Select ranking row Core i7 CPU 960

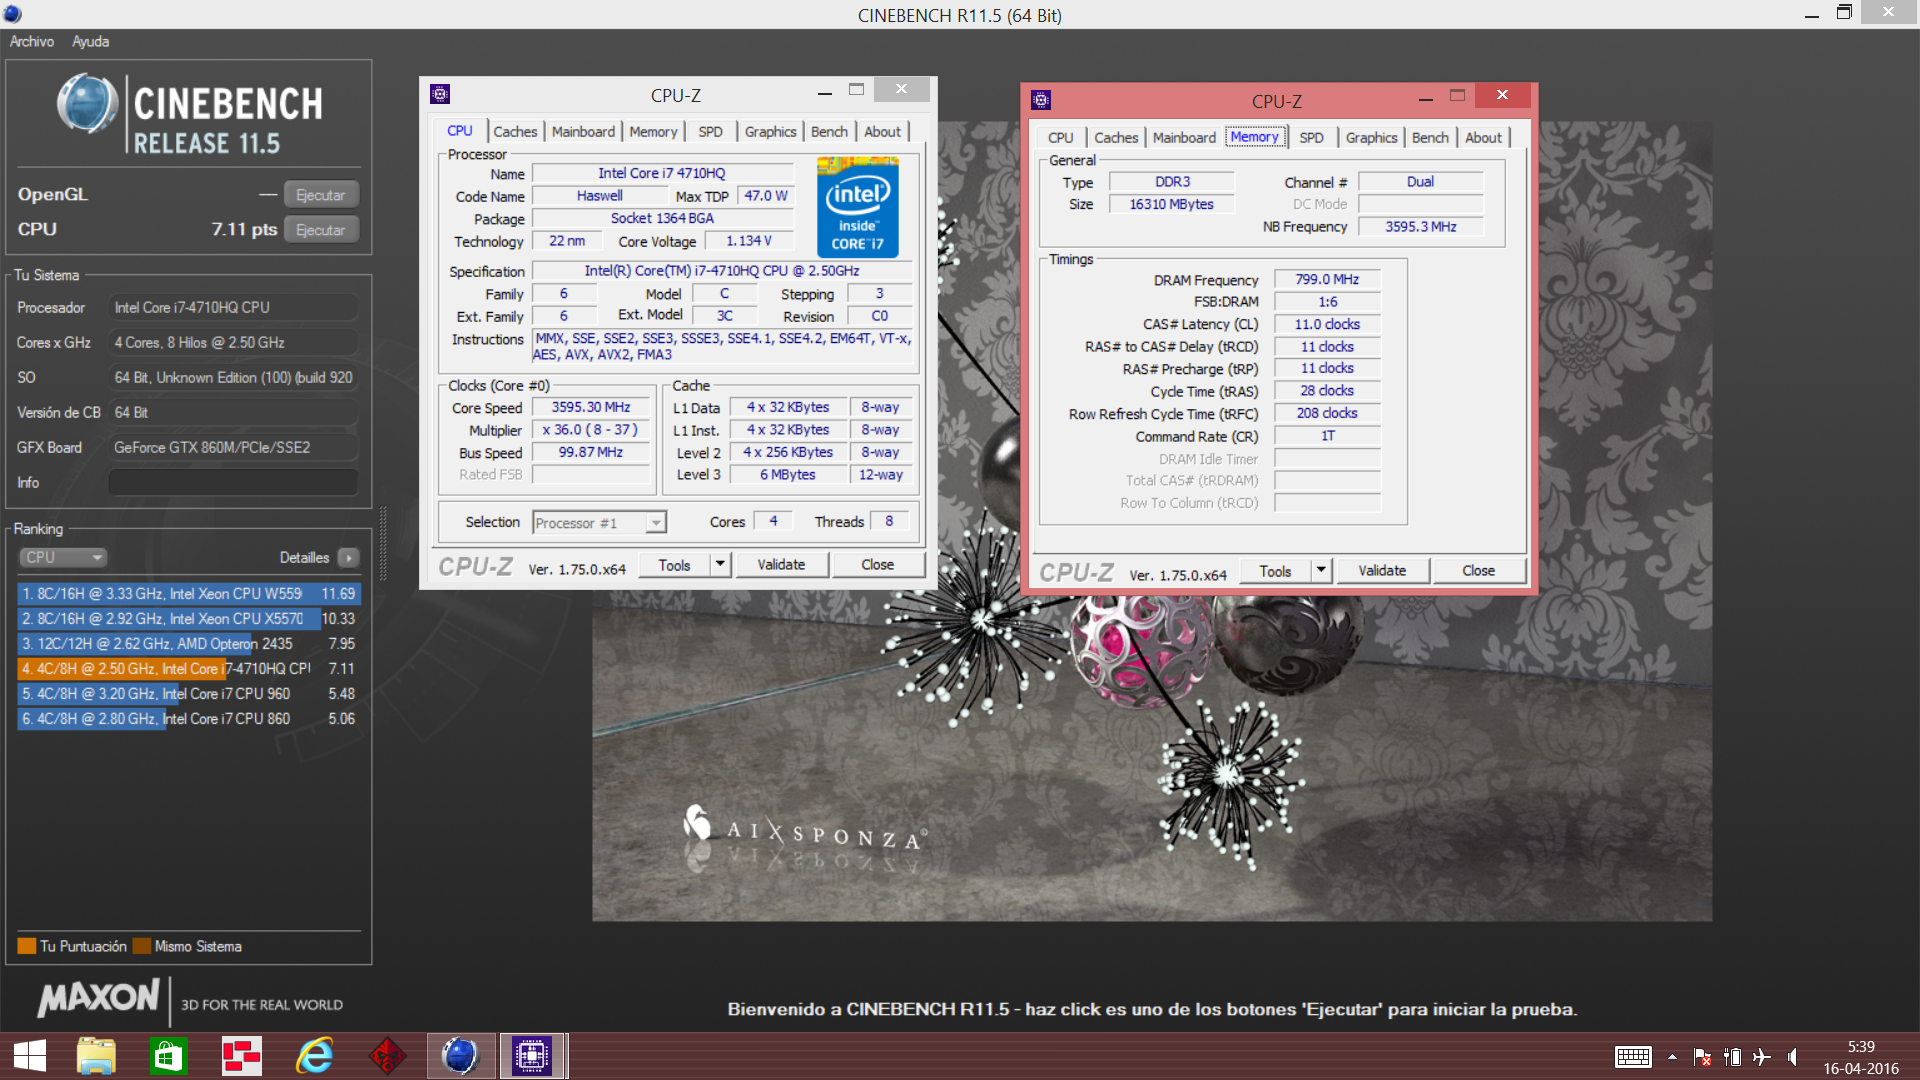[x=188, y=694]
